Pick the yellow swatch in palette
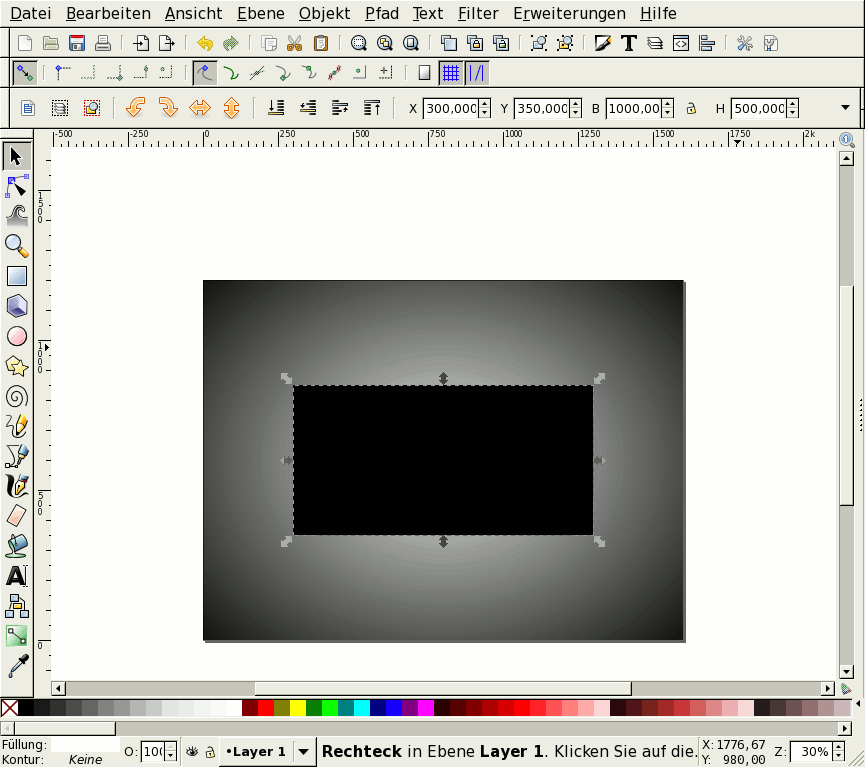Image resolution: width=865 pixels, height=767 pixels. coord(298,708)
